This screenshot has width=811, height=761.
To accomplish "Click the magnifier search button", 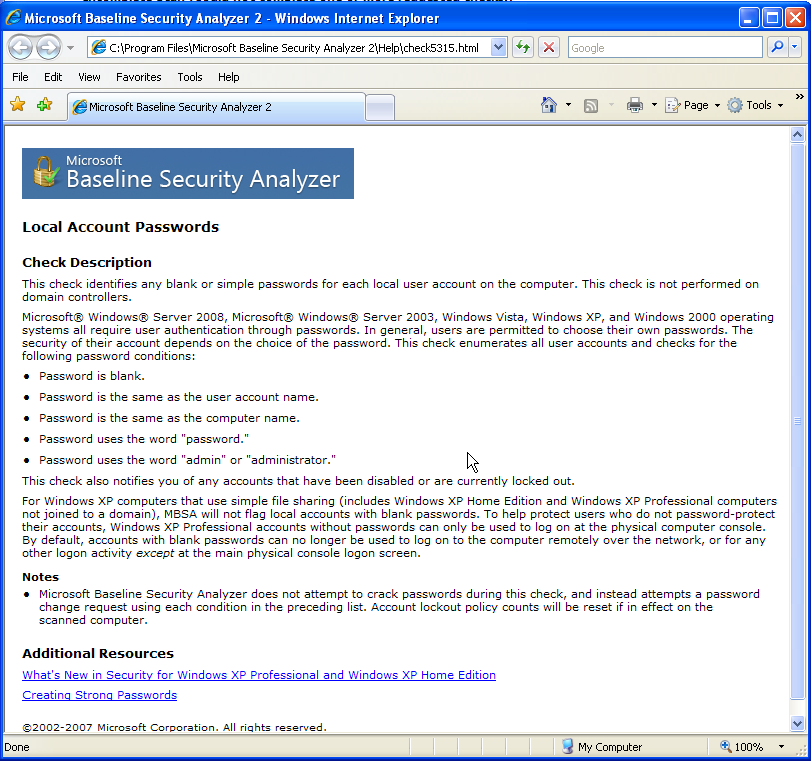I will click(x=777, y=48).
